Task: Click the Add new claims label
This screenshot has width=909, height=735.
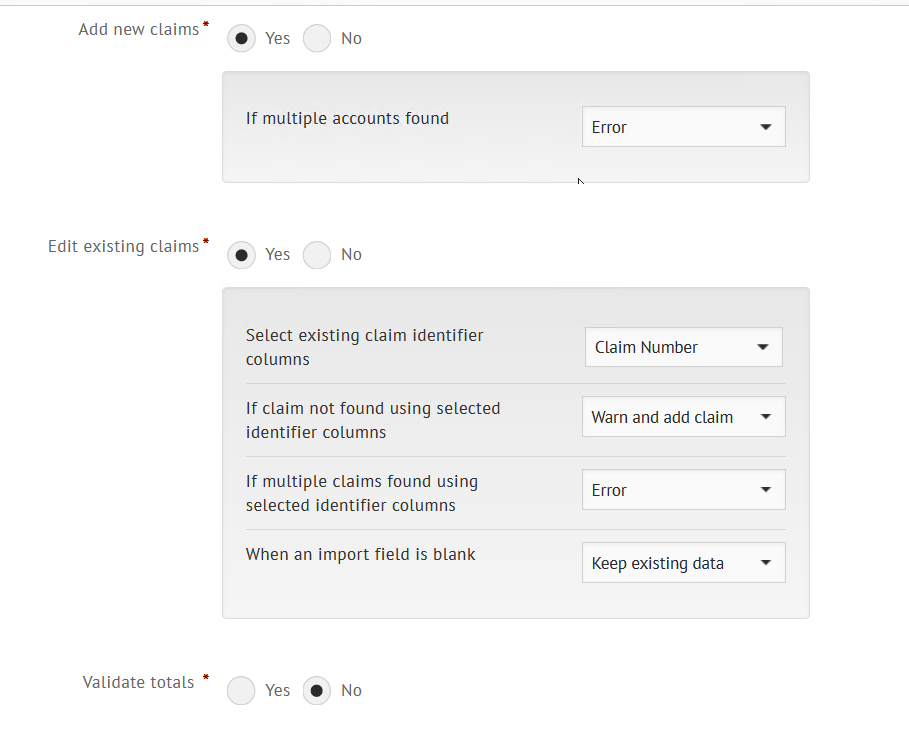Action: pos(138,30)
